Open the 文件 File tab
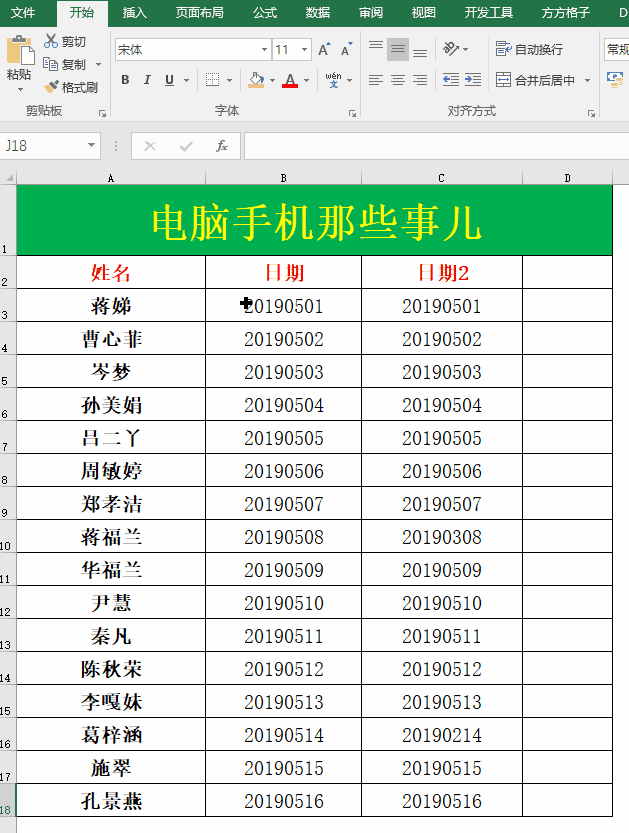Viewport: 629px width, 833px height. tap(23, 13)
